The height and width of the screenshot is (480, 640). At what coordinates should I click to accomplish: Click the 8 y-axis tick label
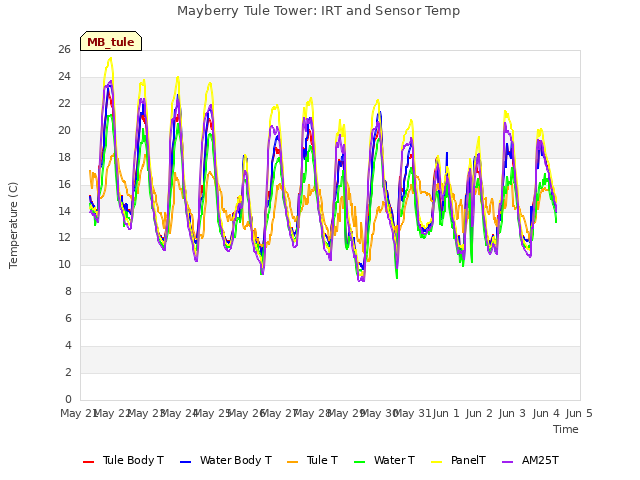pyautogui.click(x=68, y=292)
